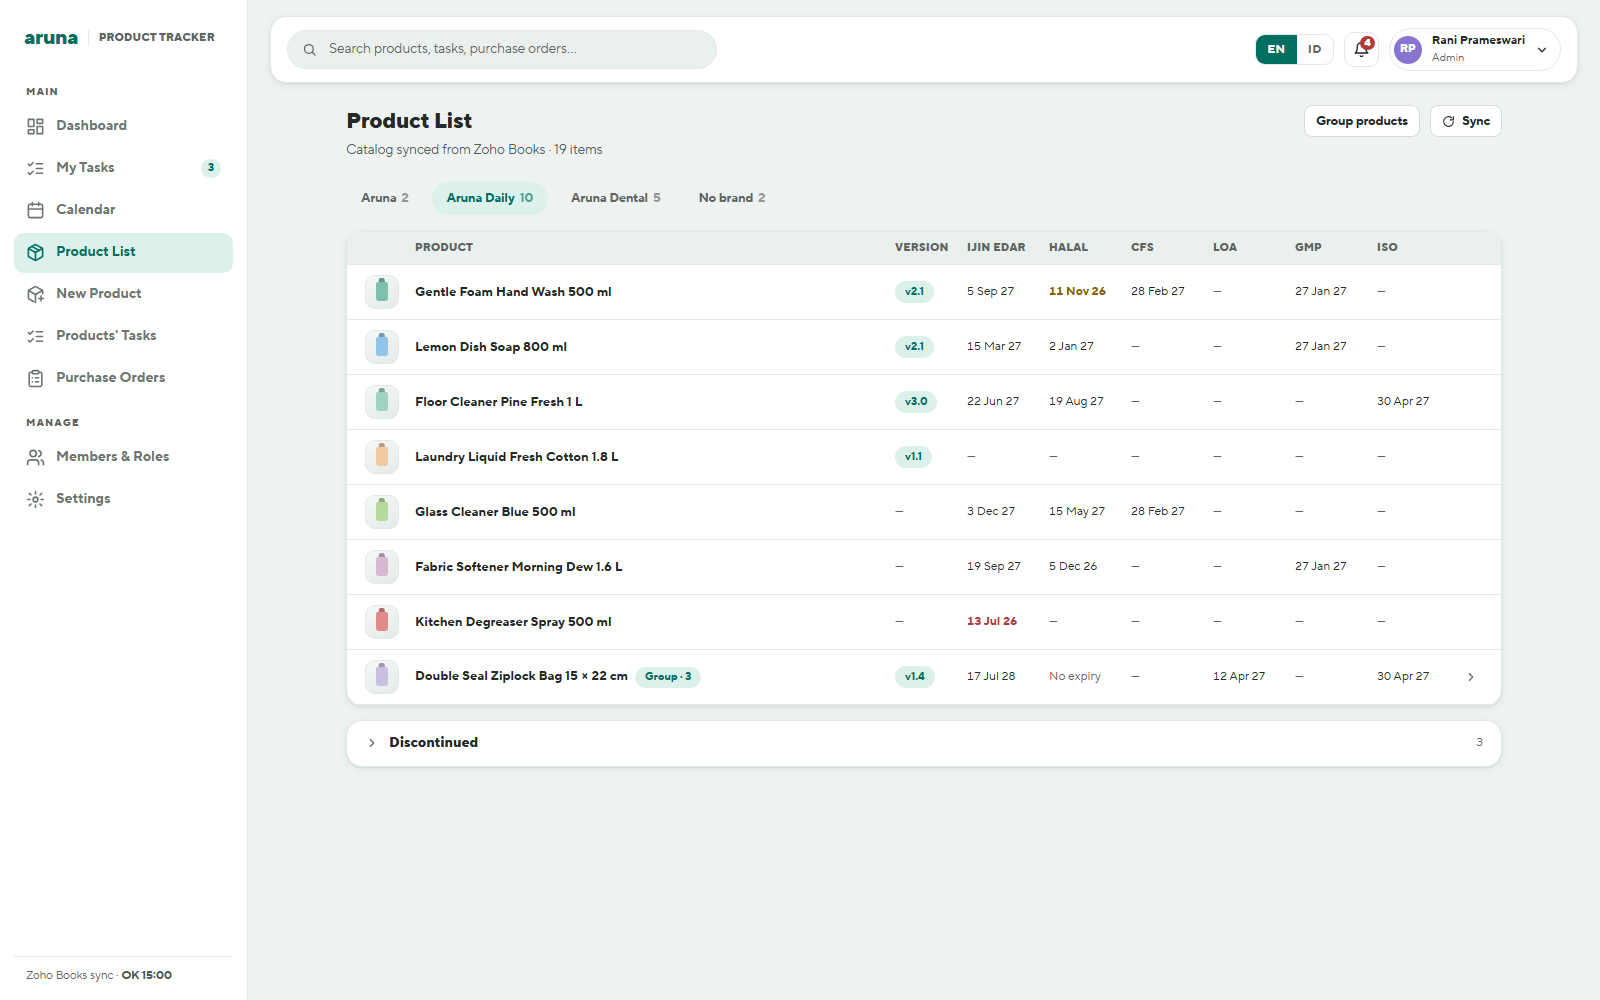Open My Tasks checklist icon
The width and height of the screenshot is (1600, 1000).
(36, 168)
